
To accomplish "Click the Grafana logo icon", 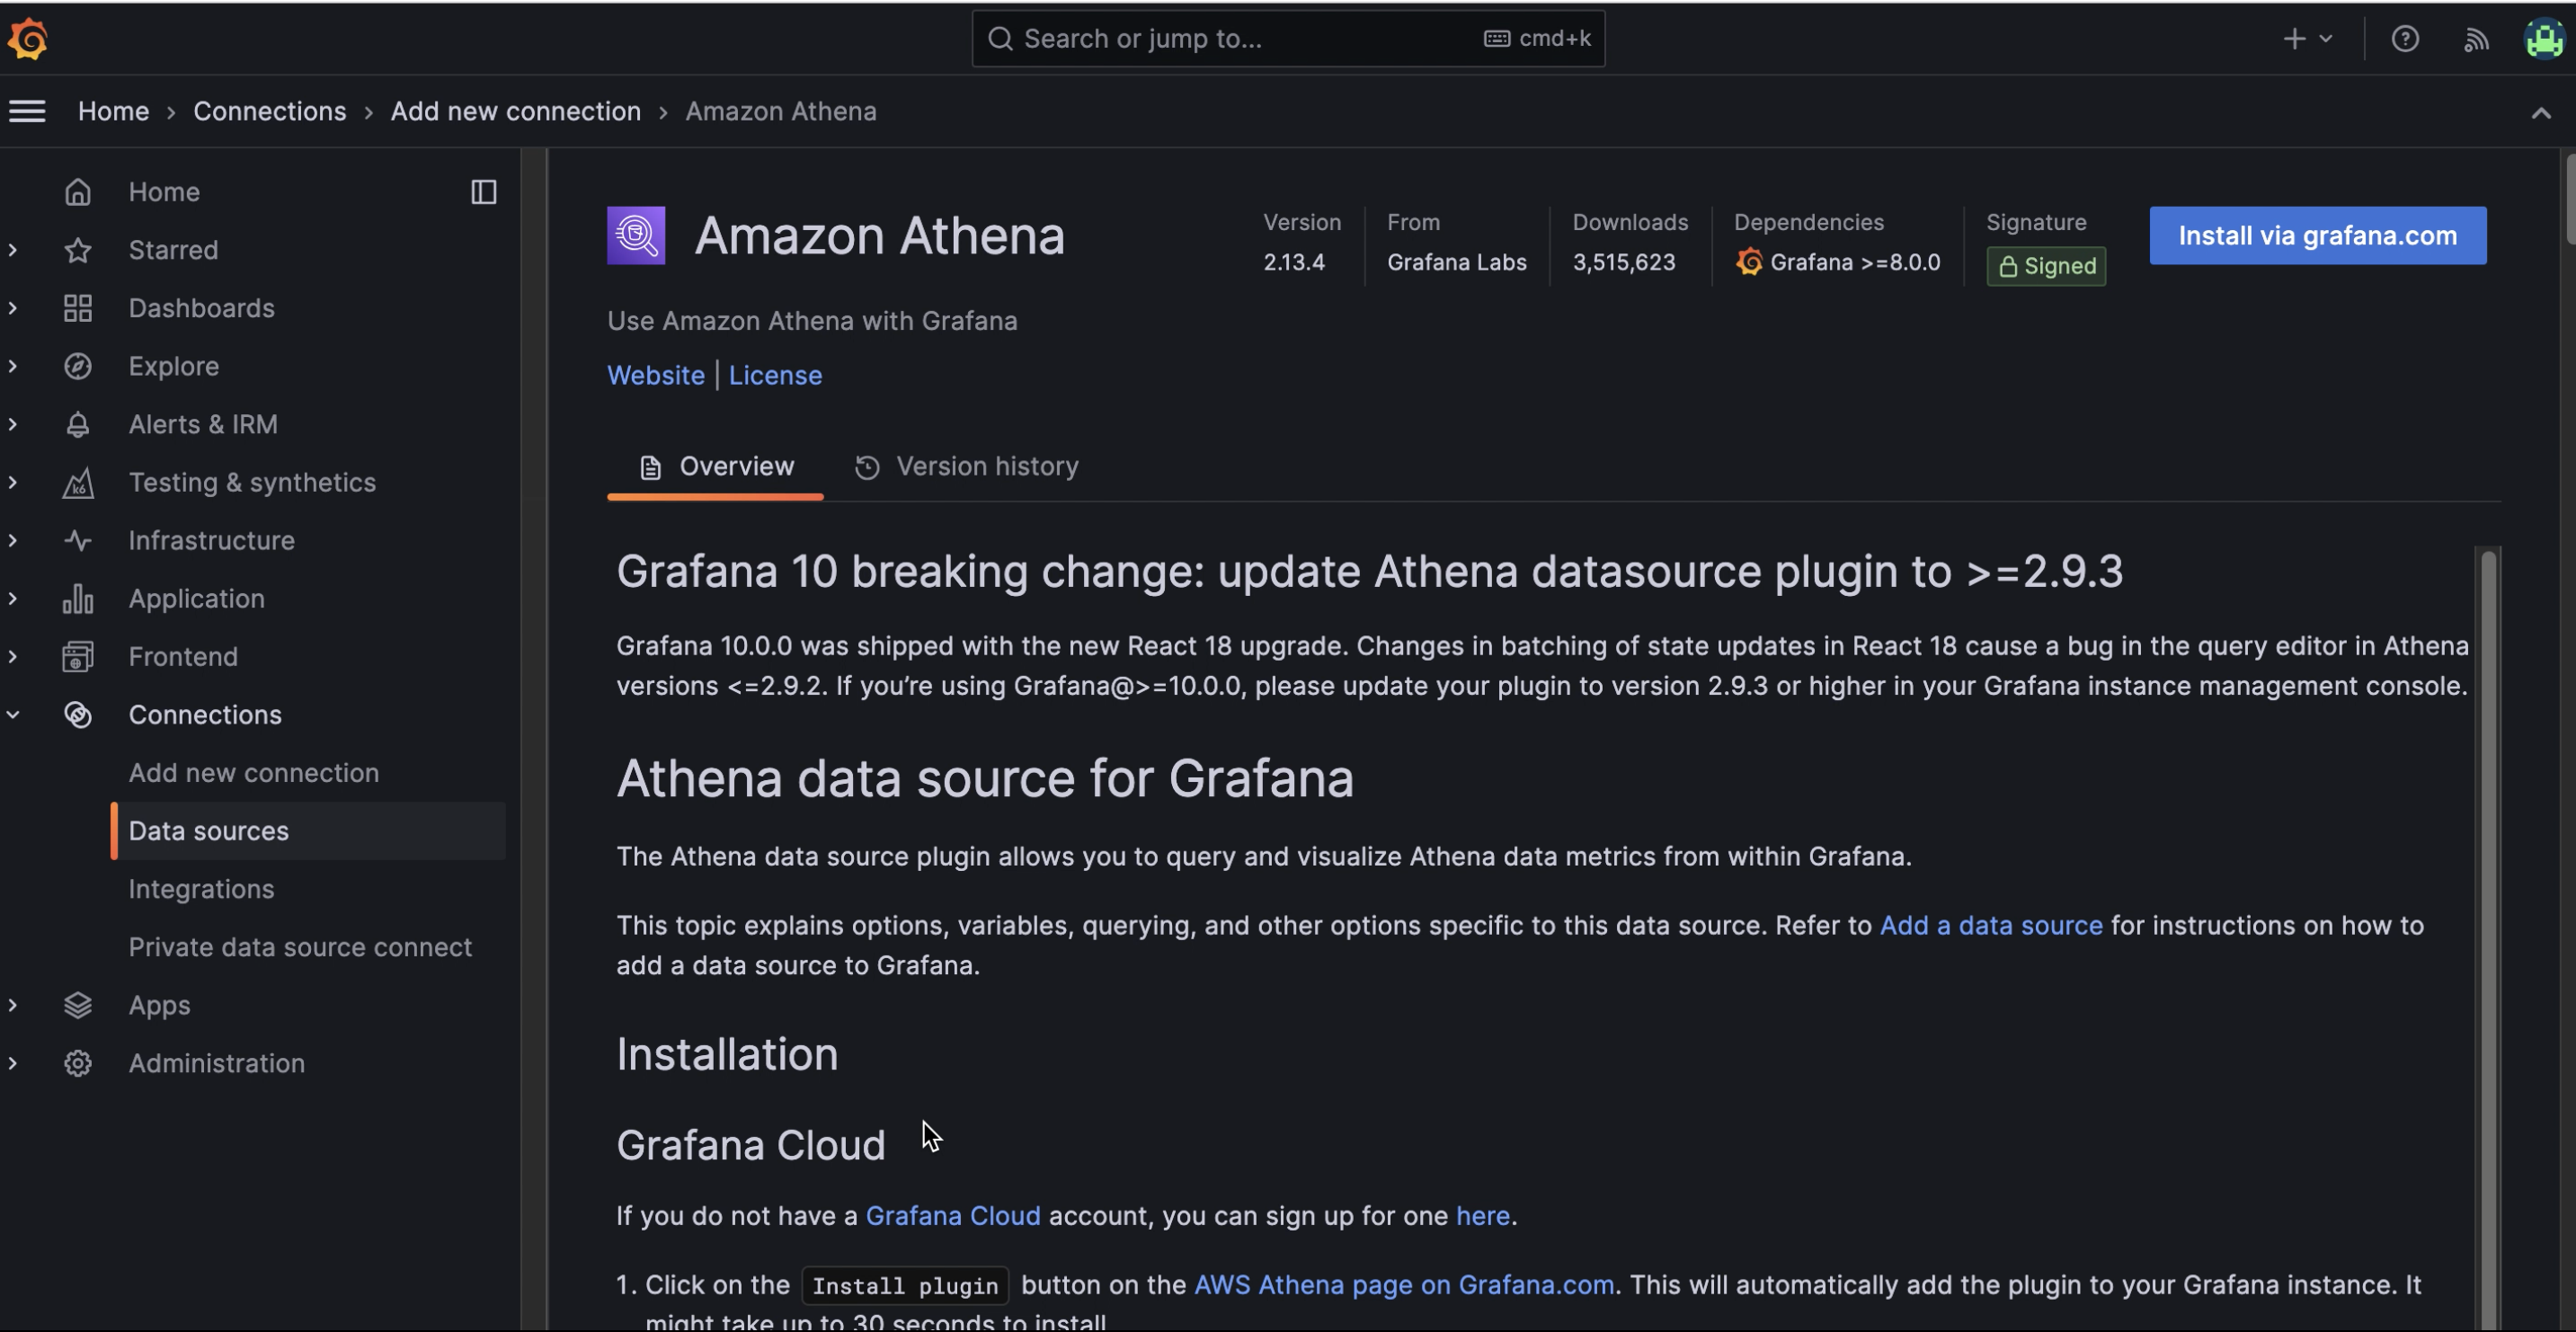I will tap(28, 39).
